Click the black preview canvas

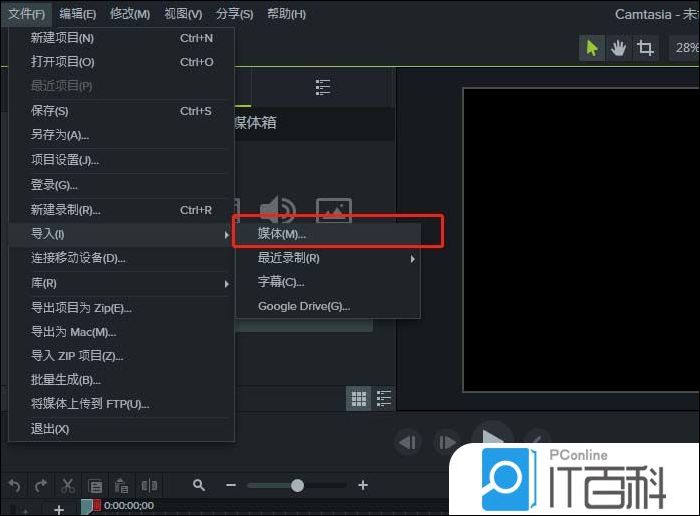(x=581, y=240)
